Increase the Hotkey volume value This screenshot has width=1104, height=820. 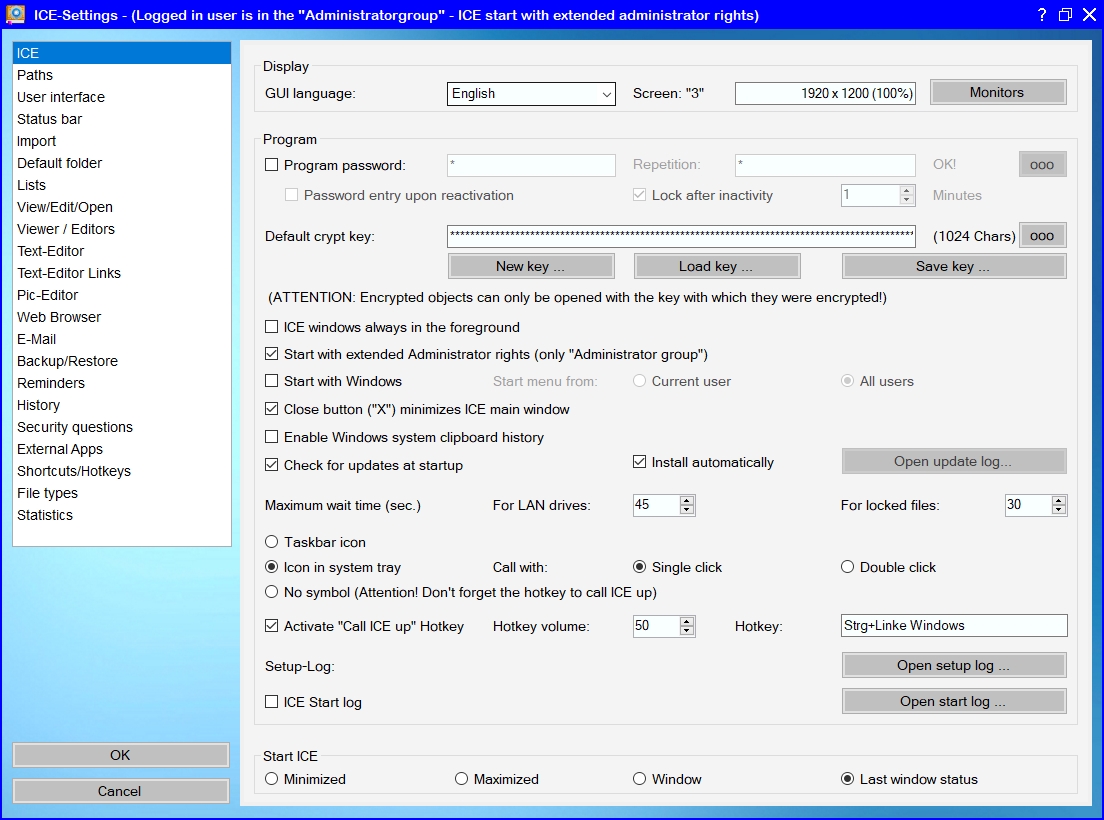(x=687, y=620)
